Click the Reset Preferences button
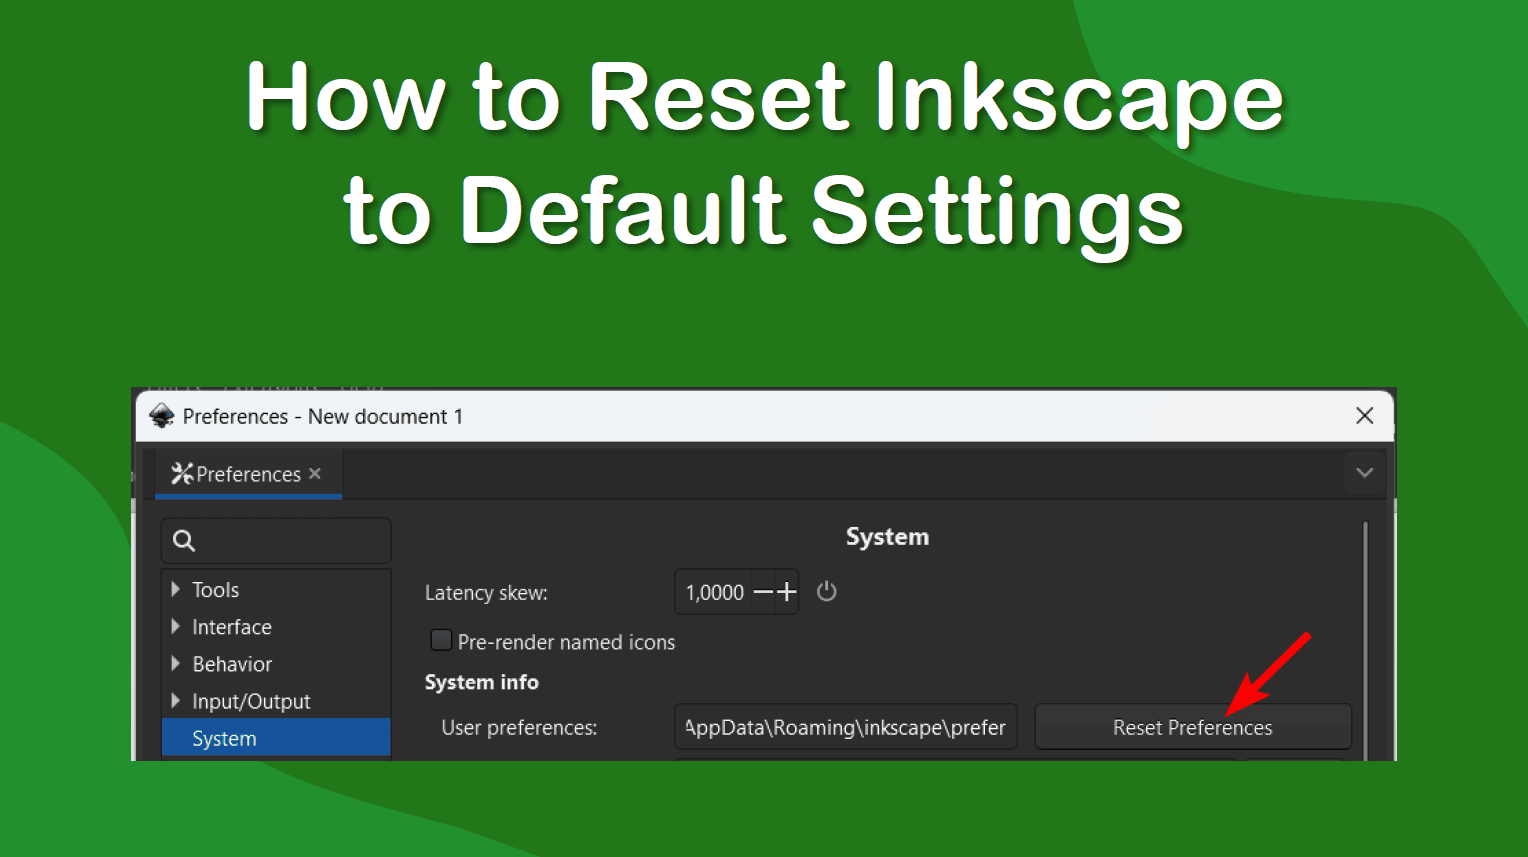Image resolution: width=1528 pixels, height=857 pixels. (x=1192, y=727)
